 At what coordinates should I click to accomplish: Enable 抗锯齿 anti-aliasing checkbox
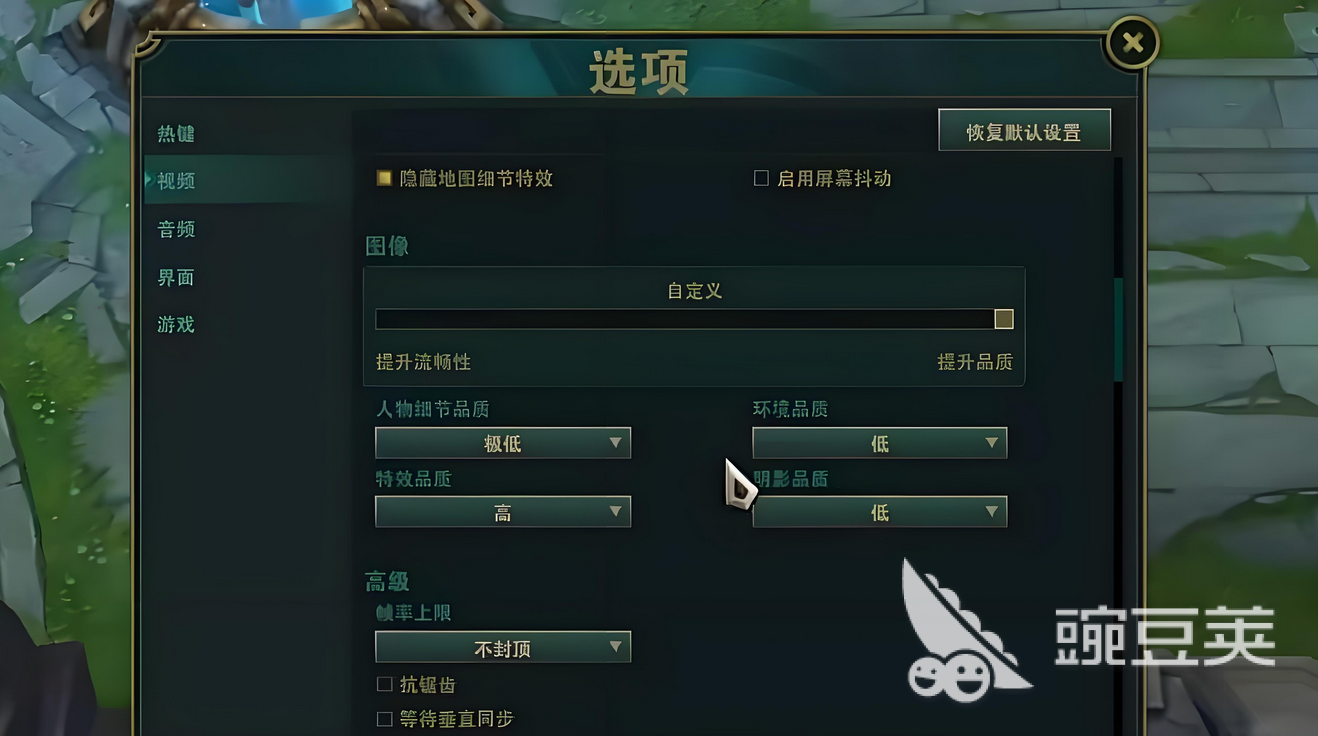coord(384,685)
